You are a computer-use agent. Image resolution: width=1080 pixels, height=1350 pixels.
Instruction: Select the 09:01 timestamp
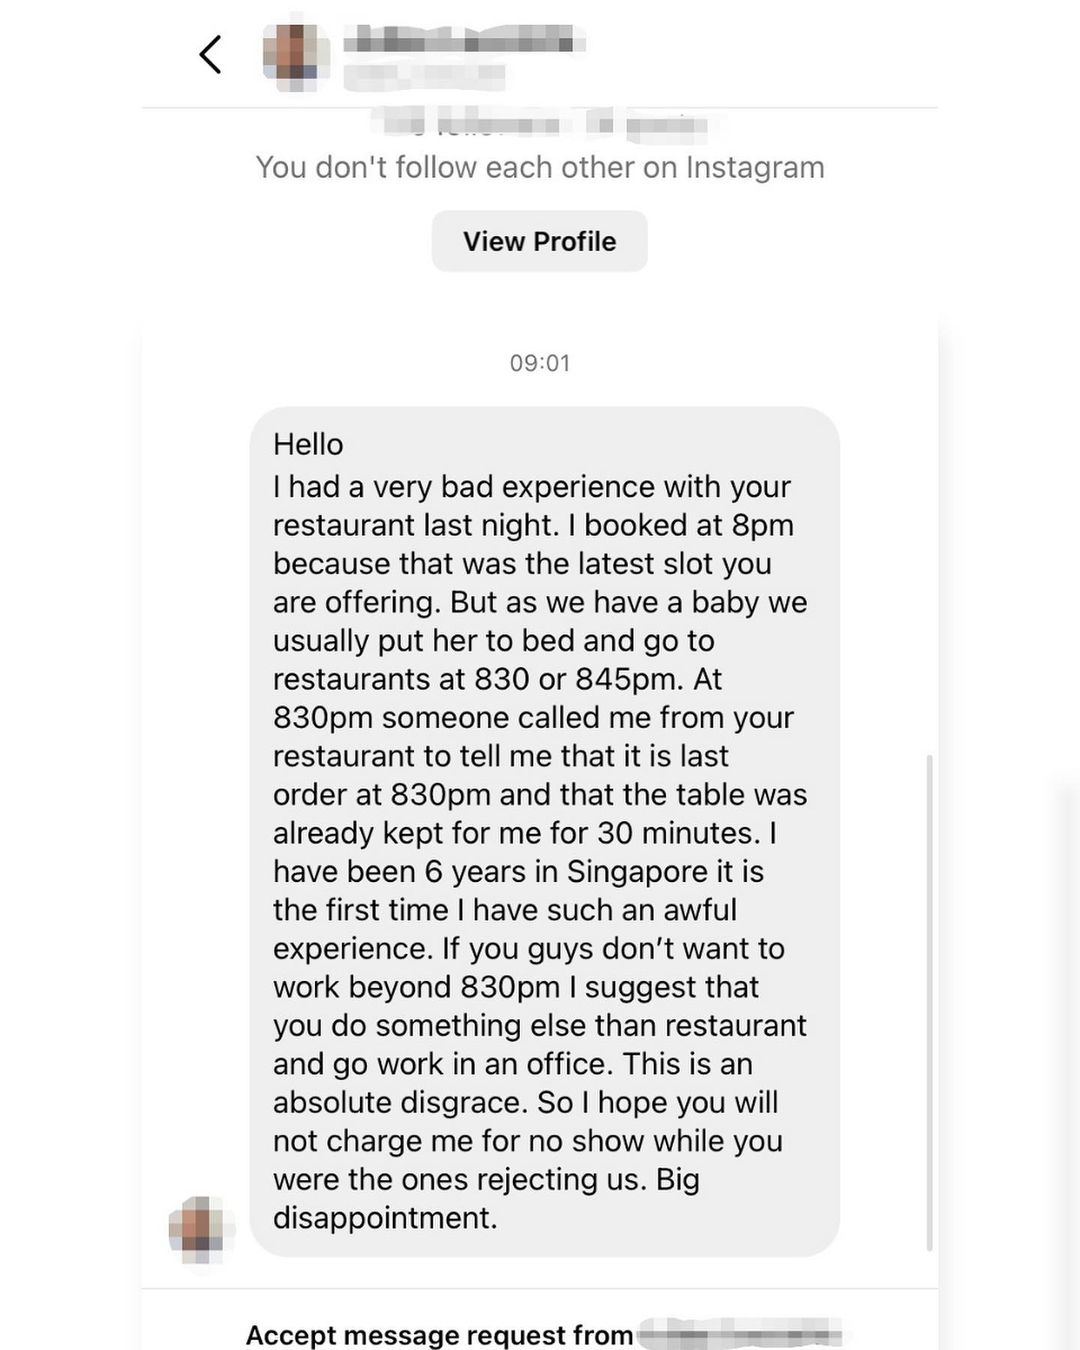tap(539, 362)
